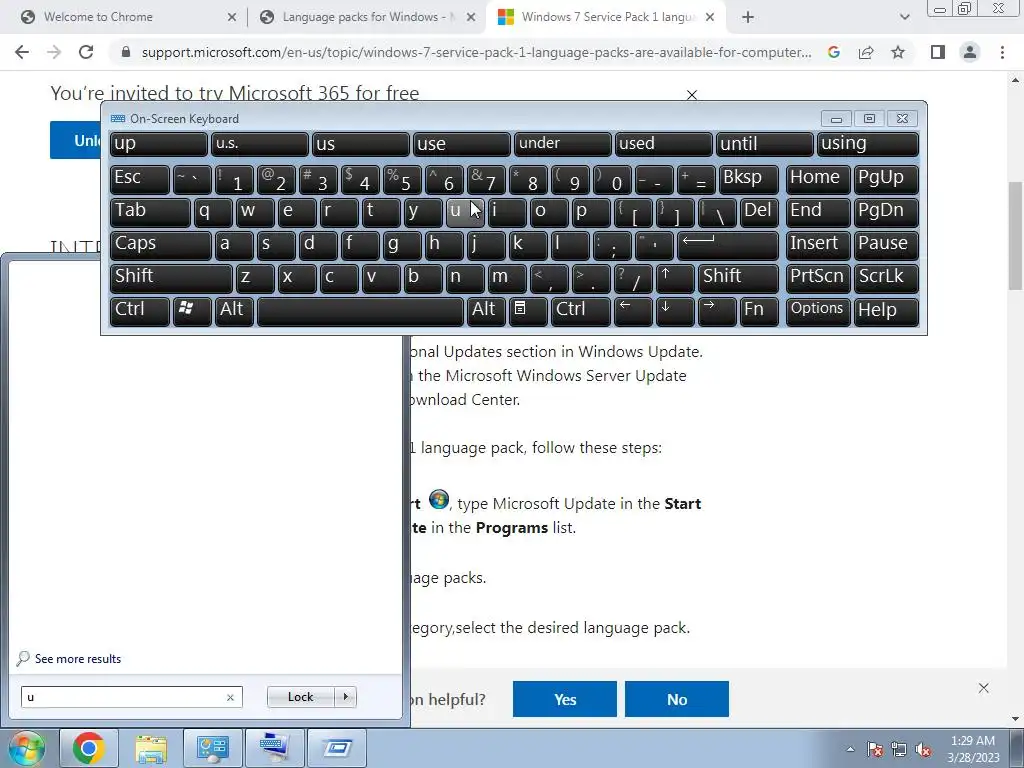Click the space bar on the keyboard

click(x=360, y=311)
